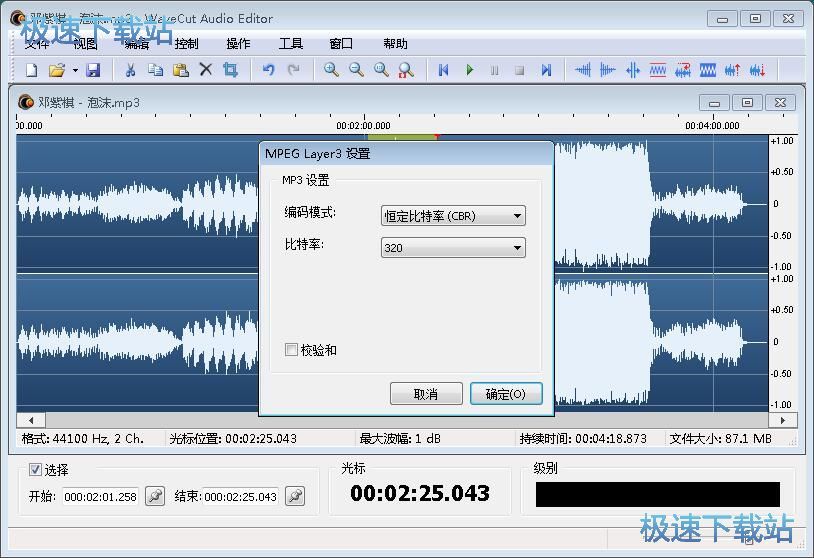Open the 控制 menu

(x=186, y=44)
